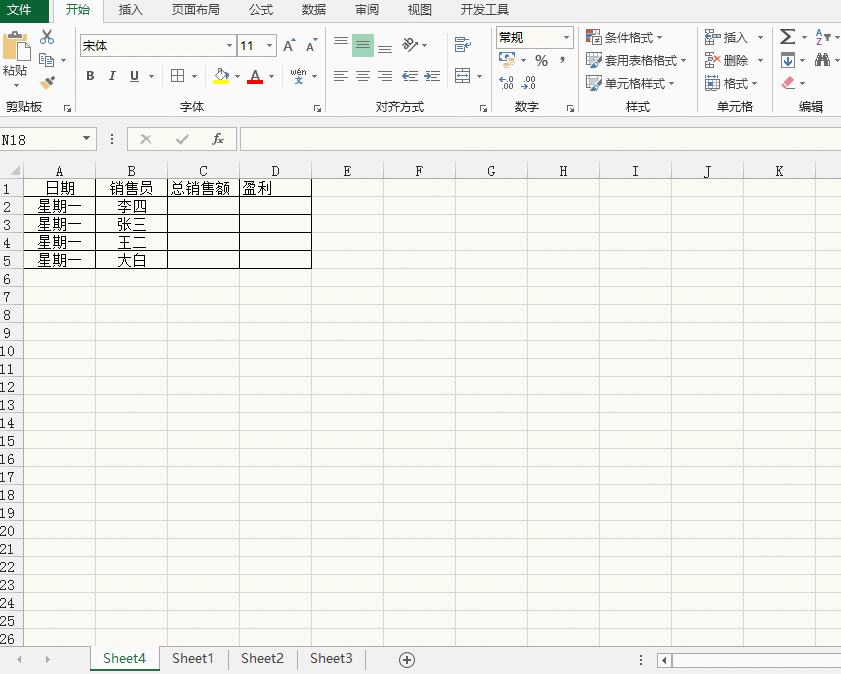Toggle bold formatting
Image resolution: width=841 pixels, height=674 pixels.
tap(90, 76)
